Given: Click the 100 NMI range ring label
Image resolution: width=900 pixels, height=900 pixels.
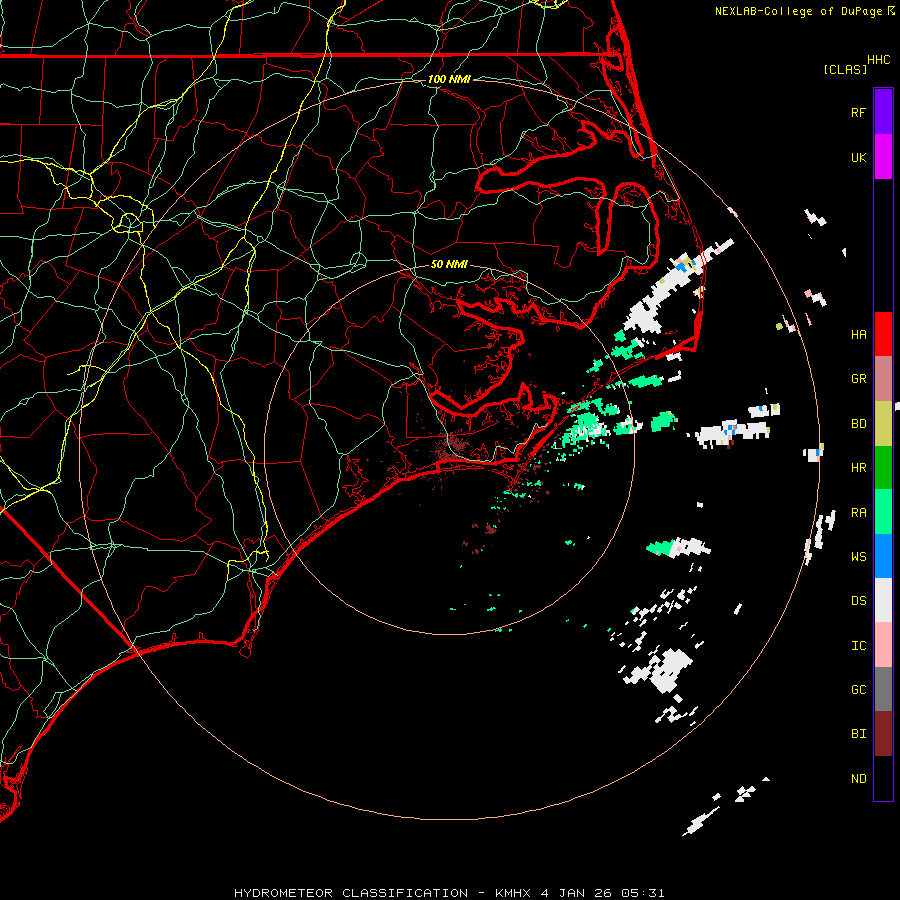Looking at the screenshot, I should point(449,79).
